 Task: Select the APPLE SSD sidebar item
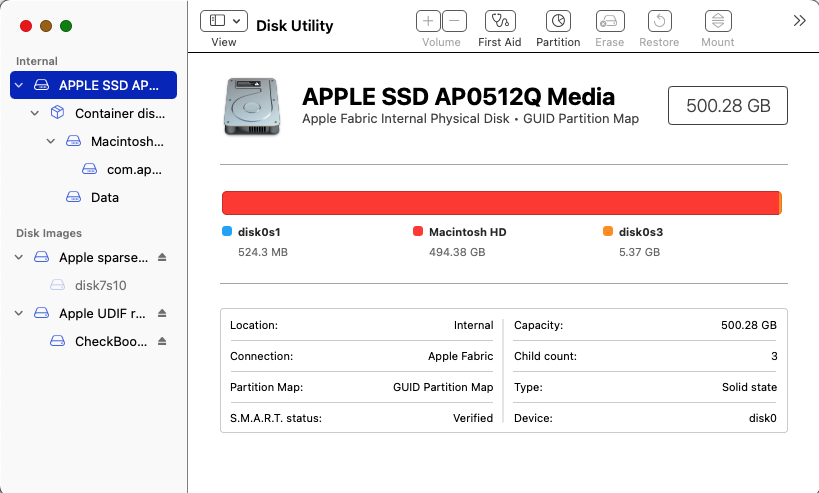click(93, 85)
